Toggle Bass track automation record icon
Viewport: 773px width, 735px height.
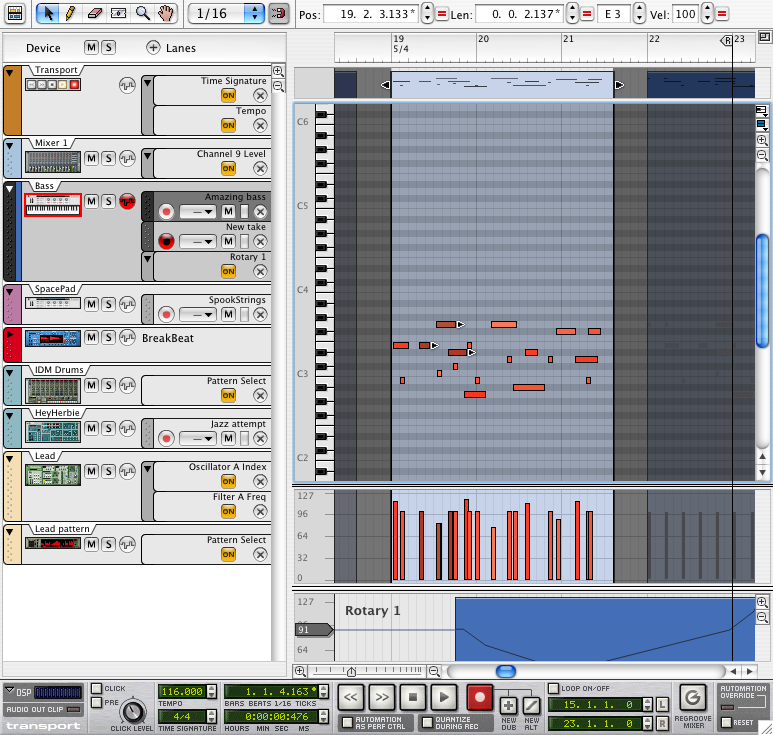(x=127, y=201)
